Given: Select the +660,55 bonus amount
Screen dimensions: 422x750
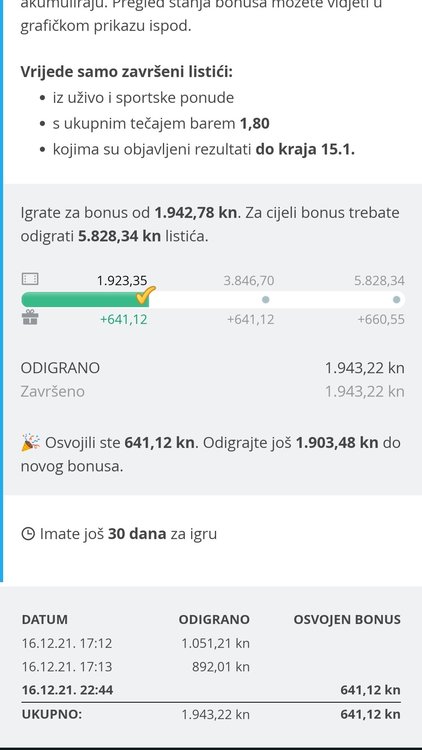Looking at the screenshot, I should click(x=381, y=319).
